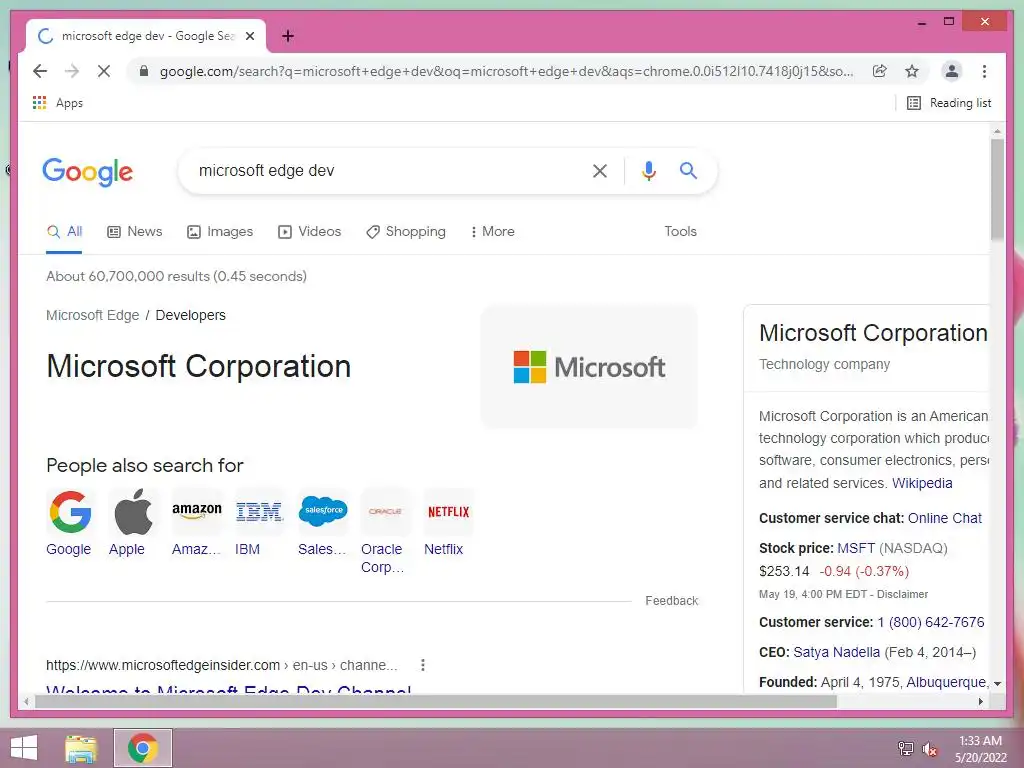View site information via lock icon

(x=144, y=71)
